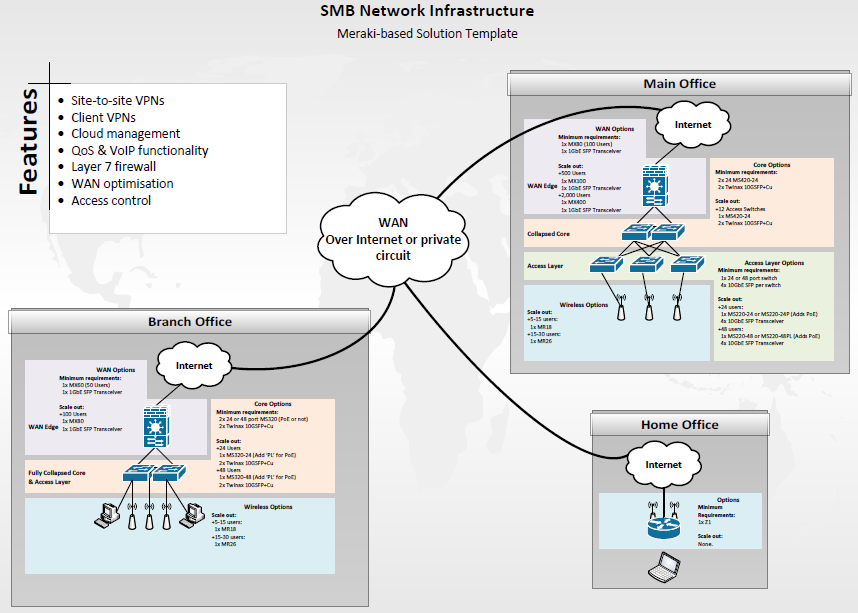Click the vertical 'Features' heading

[28, 141]
